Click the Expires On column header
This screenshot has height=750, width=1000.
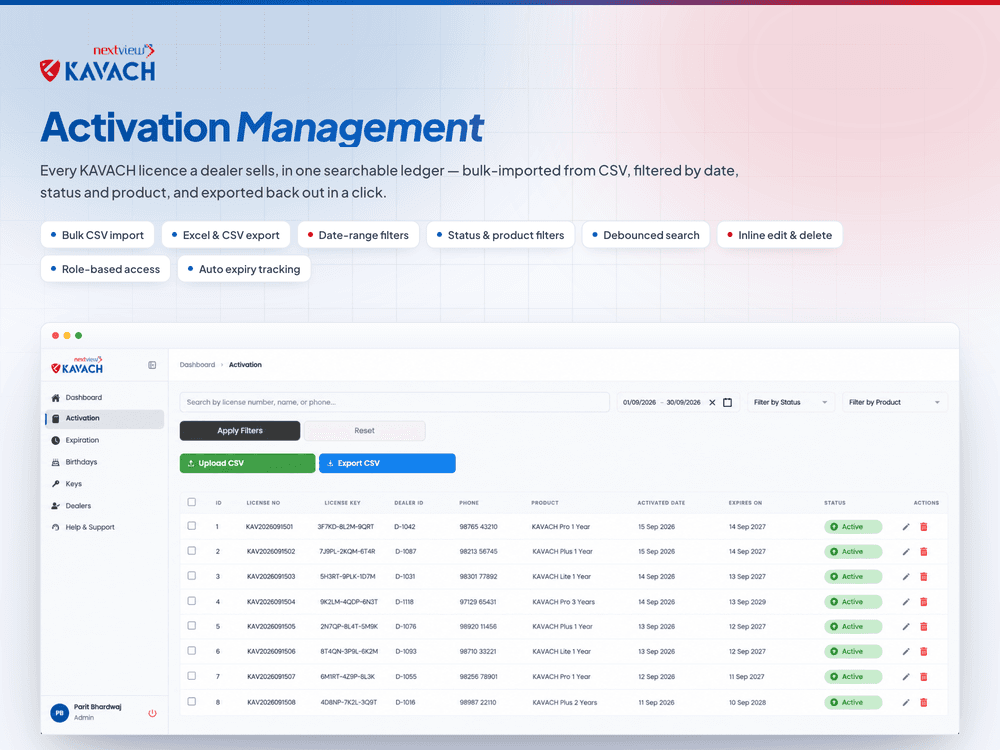tap(746, 503)
